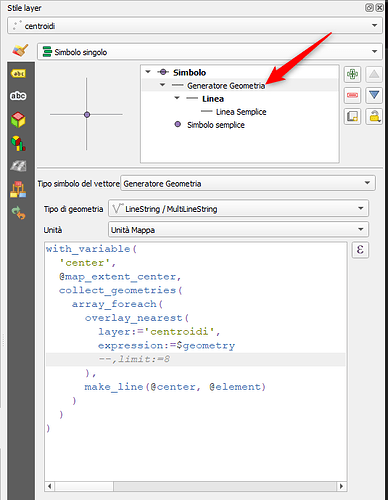Click the @map_extent_center expression line
This screenshot has width=388, height=500.
point(120,277)
